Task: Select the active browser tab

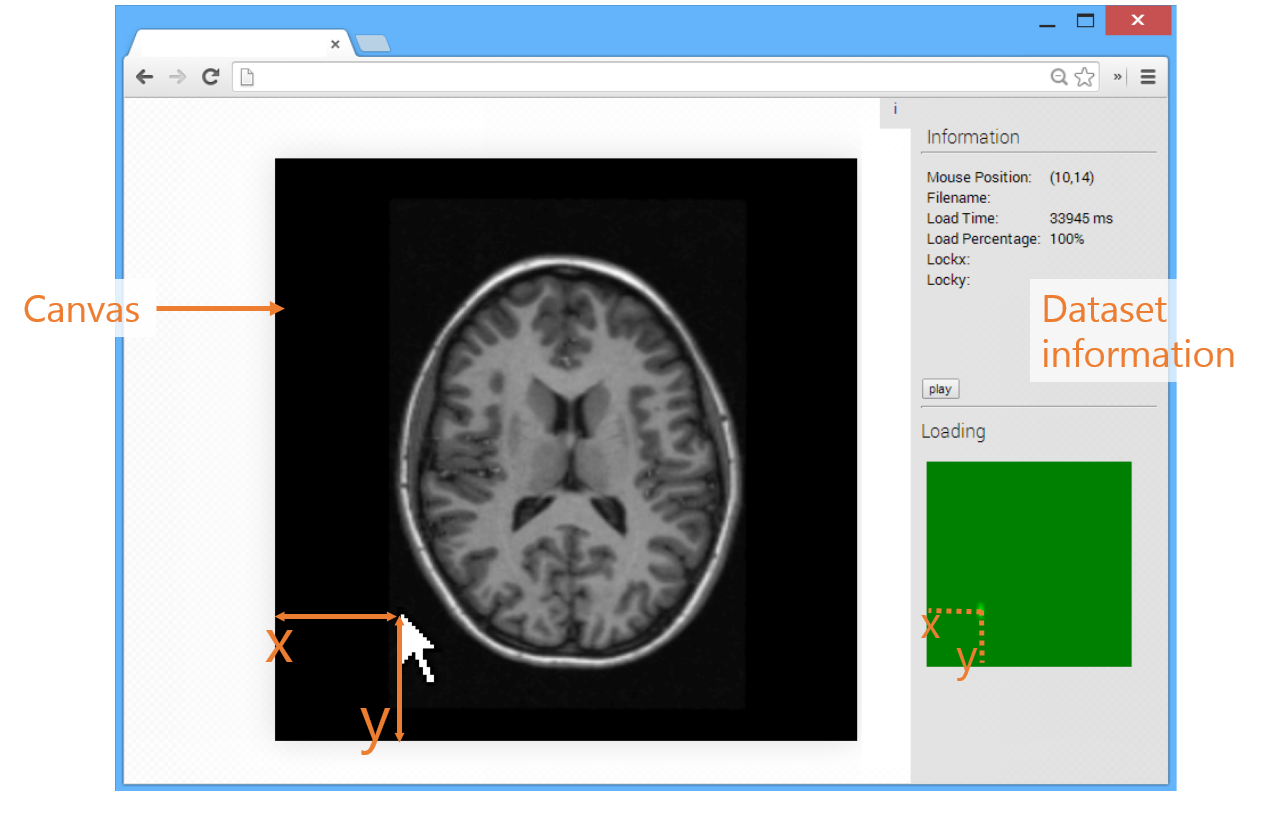Action: (230, 44)
